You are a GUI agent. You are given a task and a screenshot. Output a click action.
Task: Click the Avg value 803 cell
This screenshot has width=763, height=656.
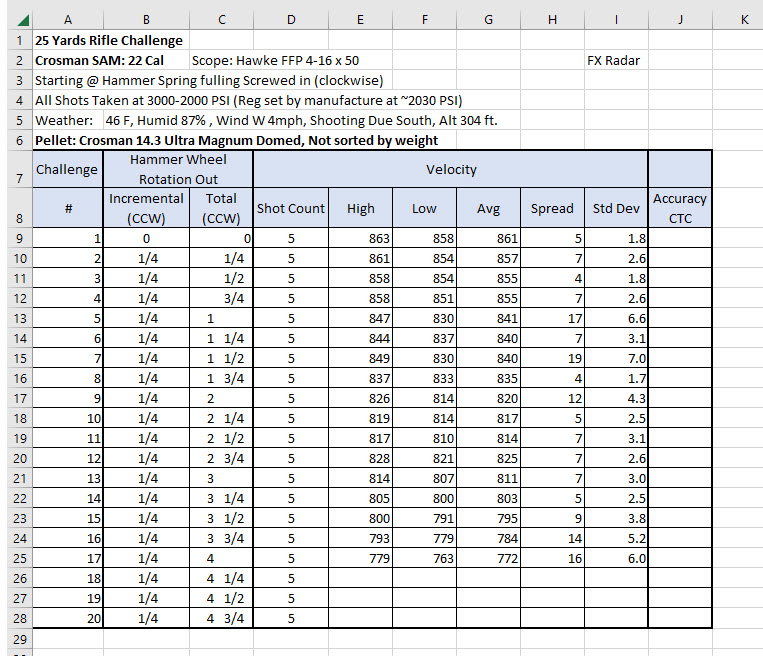point(489,498)
